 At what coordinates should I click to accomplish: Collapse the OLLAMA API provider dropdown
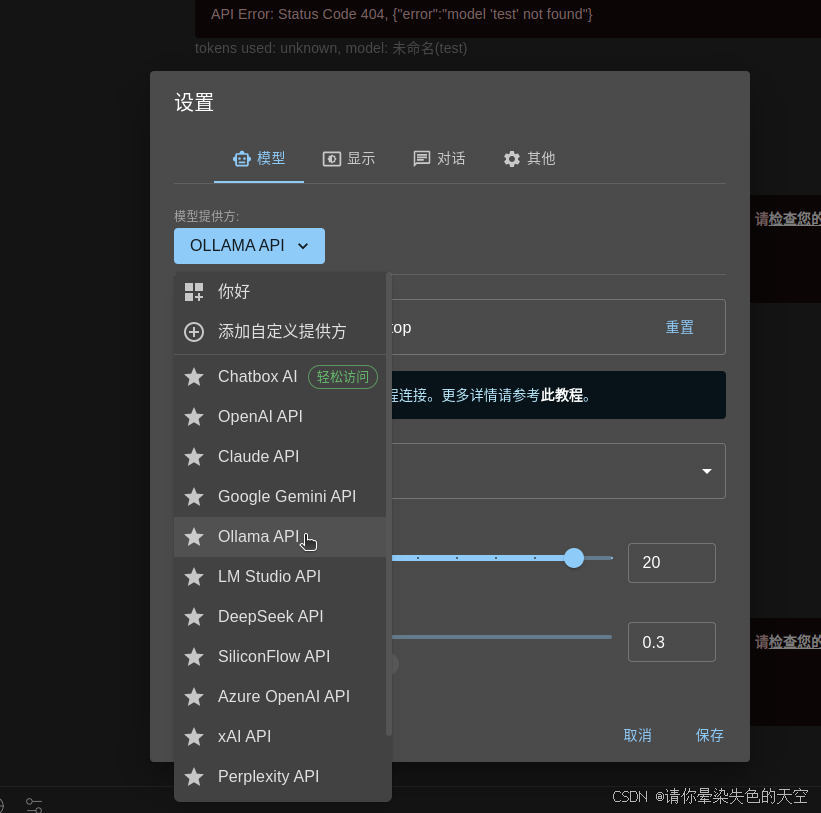[x=249, y=246]
